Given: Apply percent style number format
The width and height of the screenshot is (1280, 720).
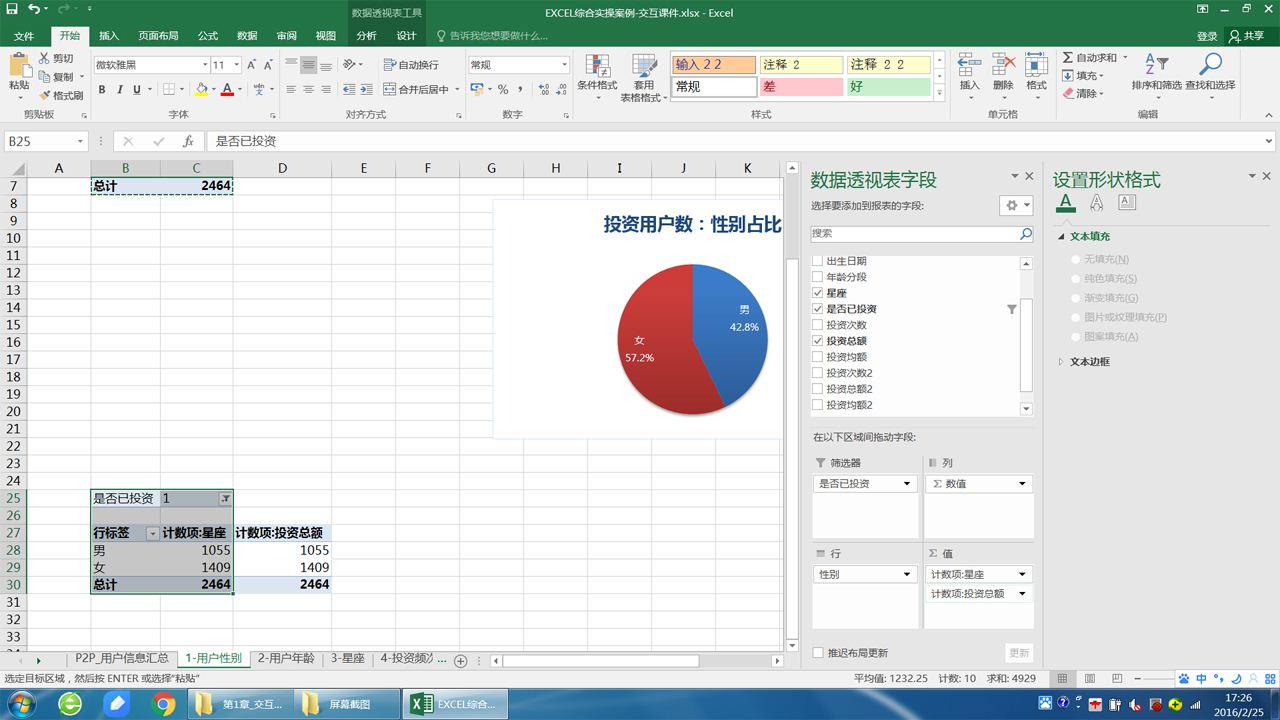Looking at the screenshot, I should (503, 89).
